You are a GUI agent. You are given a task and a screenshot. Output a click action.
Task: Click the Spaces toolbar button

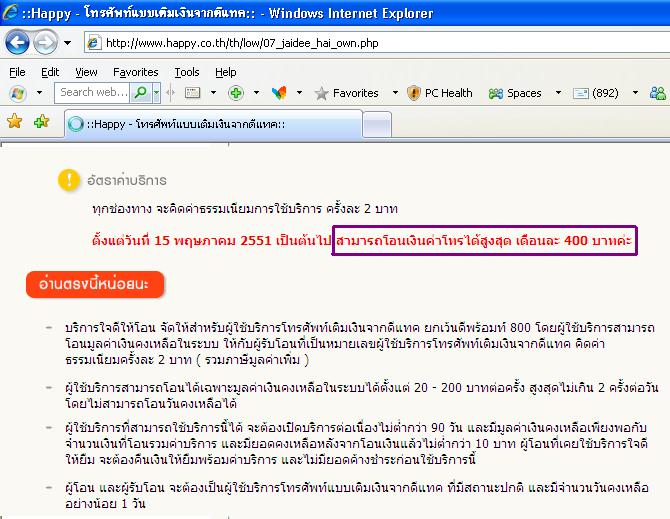515,93
